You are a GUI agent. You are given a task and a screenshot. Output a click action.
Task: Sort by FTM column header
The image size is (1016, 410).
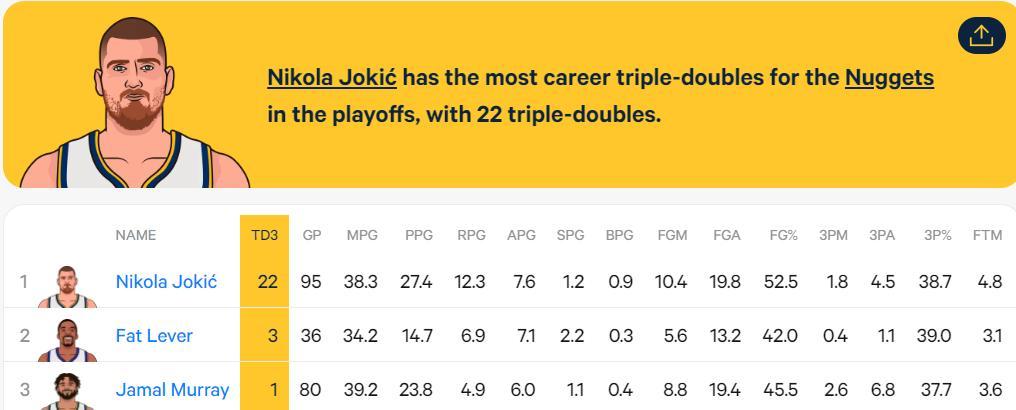point(987,235)
